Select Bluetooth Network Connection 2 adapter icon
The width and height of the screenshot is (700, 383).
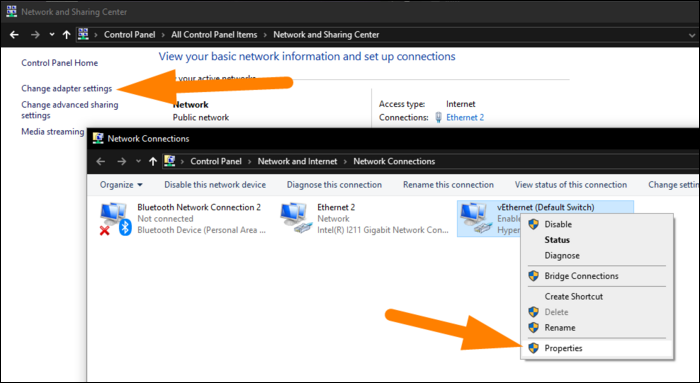115,219
